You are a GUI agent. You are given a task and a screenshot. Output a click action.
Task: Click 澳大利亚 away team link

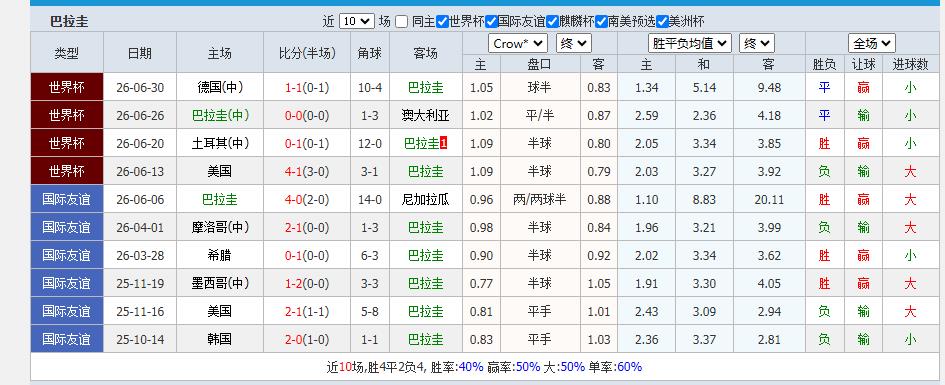tap(425, 116)
